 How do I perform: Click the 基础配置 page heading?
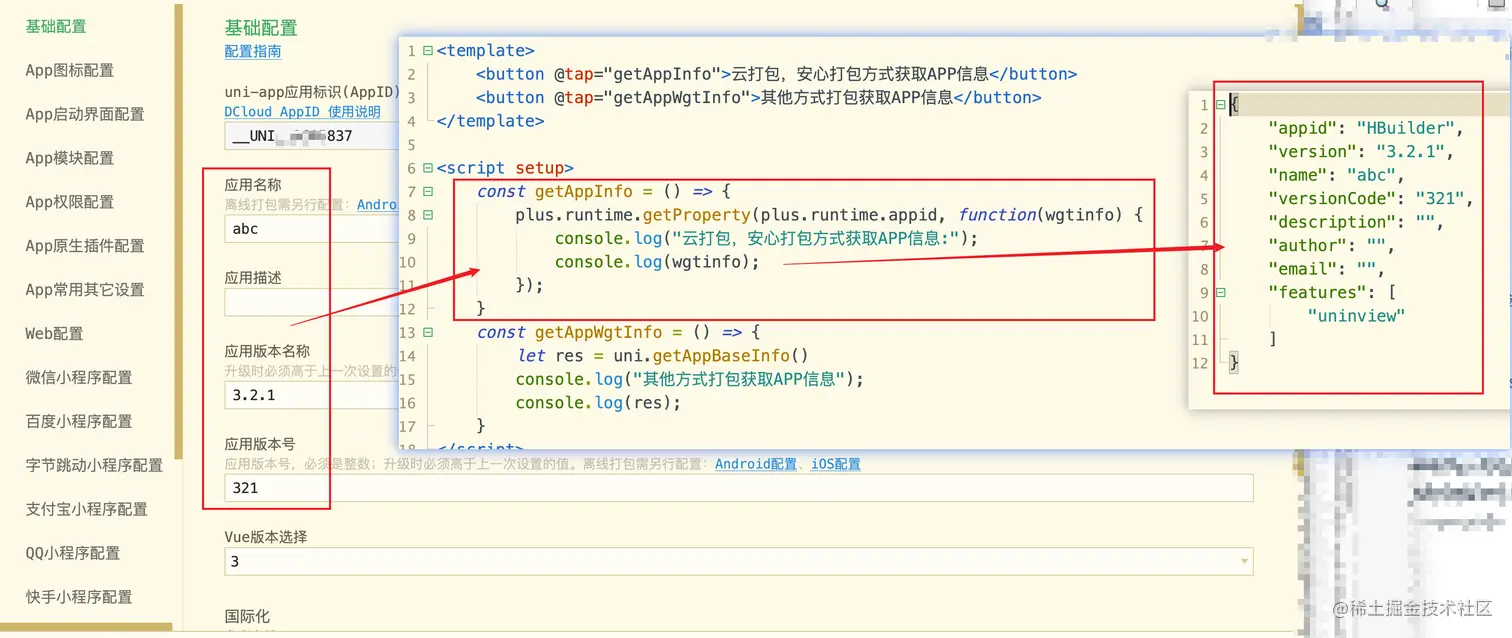click(x=261, y=28)
